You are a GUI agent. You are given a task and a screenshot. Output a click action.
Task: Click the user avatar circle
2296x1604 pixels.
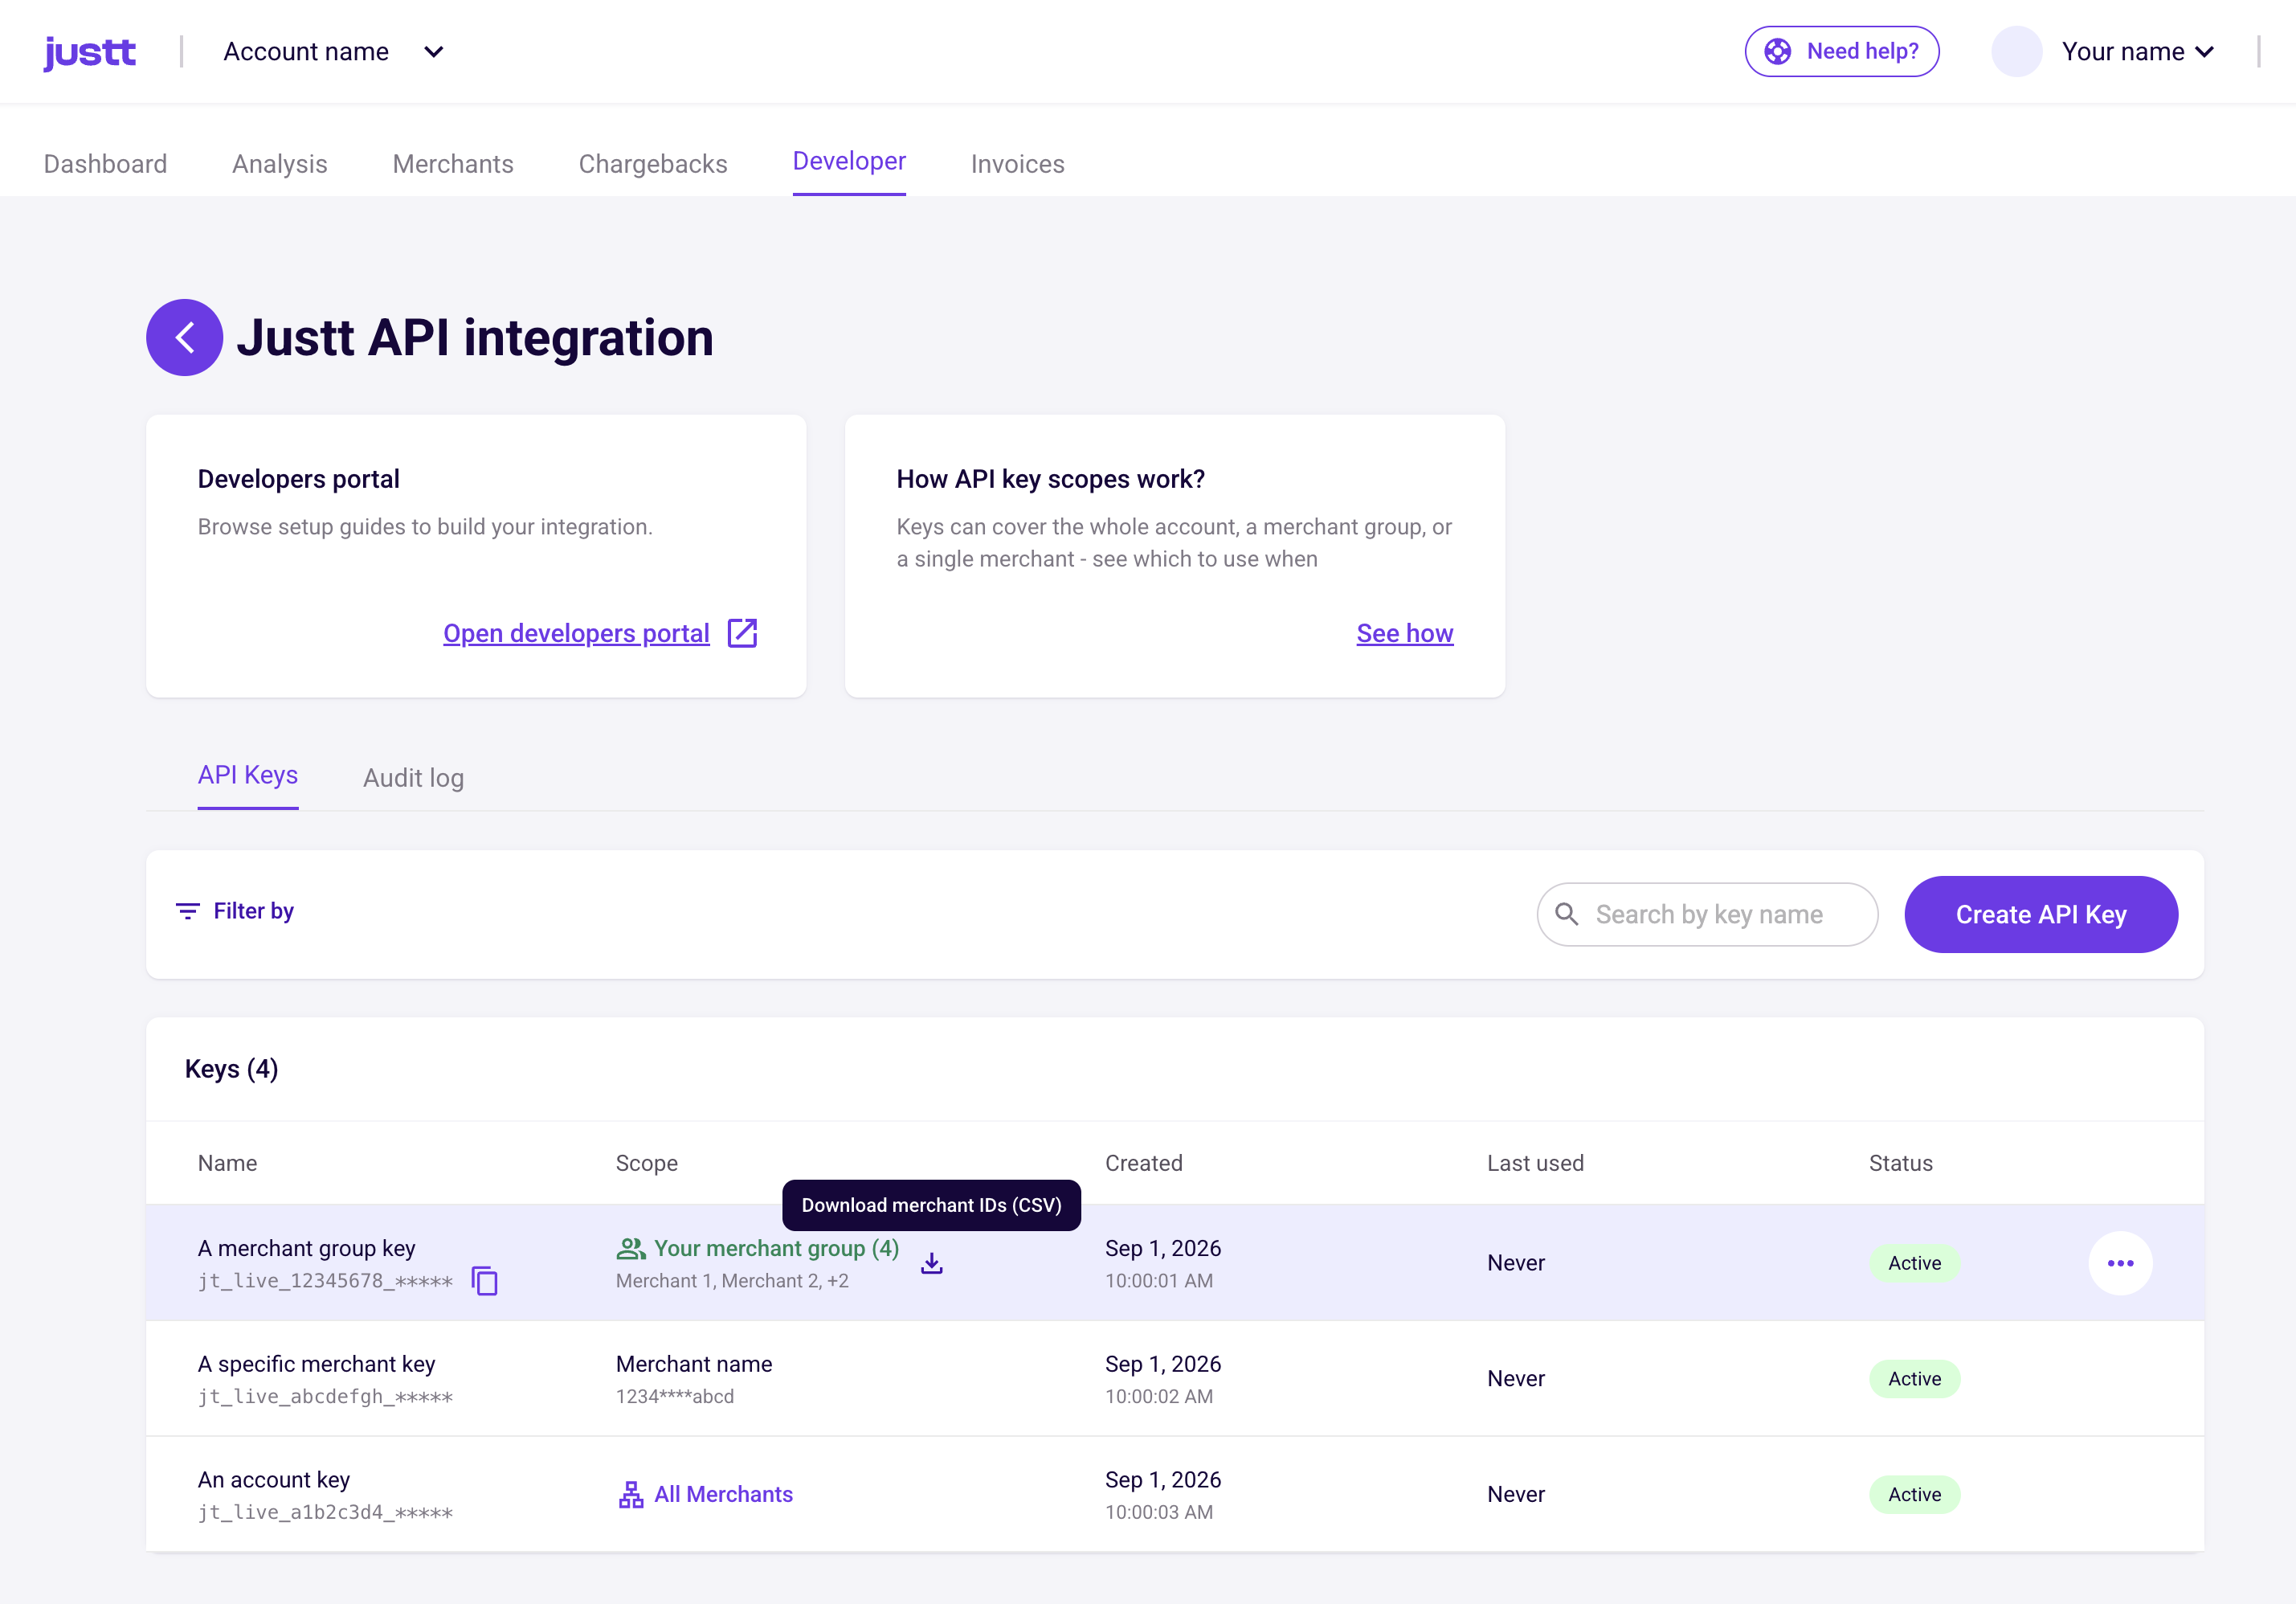point(2016,51)
